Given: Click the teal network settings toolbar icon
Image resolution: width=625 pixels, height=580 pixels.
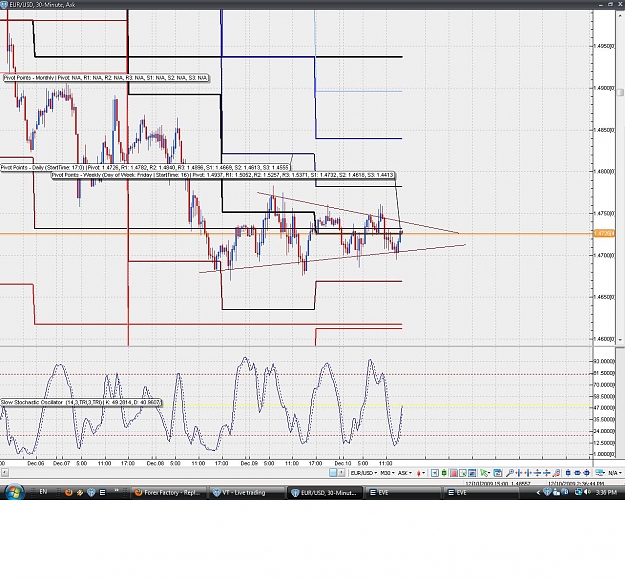Looking at the screenshot, I should [x=599, y=473].
